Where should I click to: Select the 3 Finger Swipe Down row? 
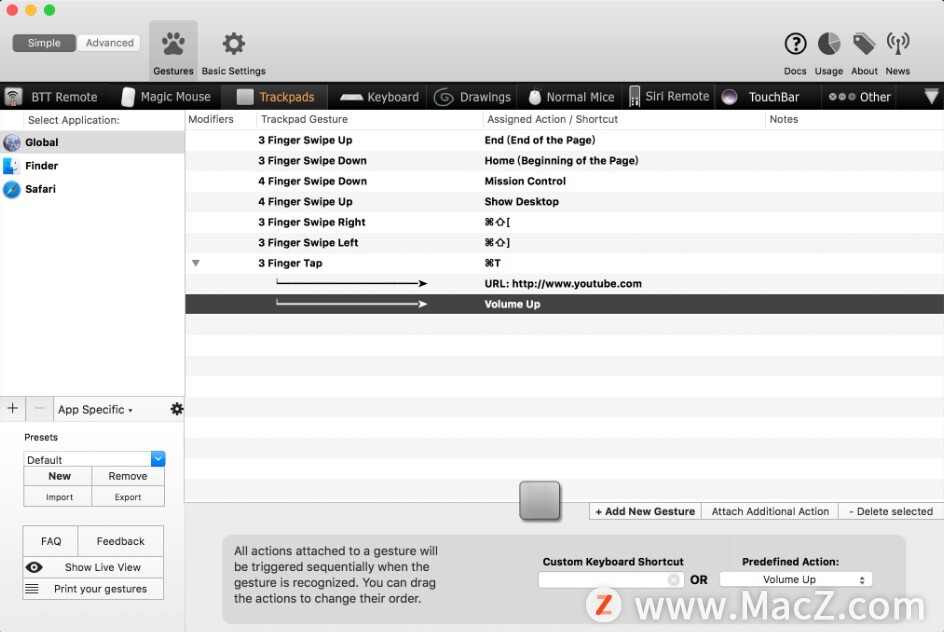(564, 161)
